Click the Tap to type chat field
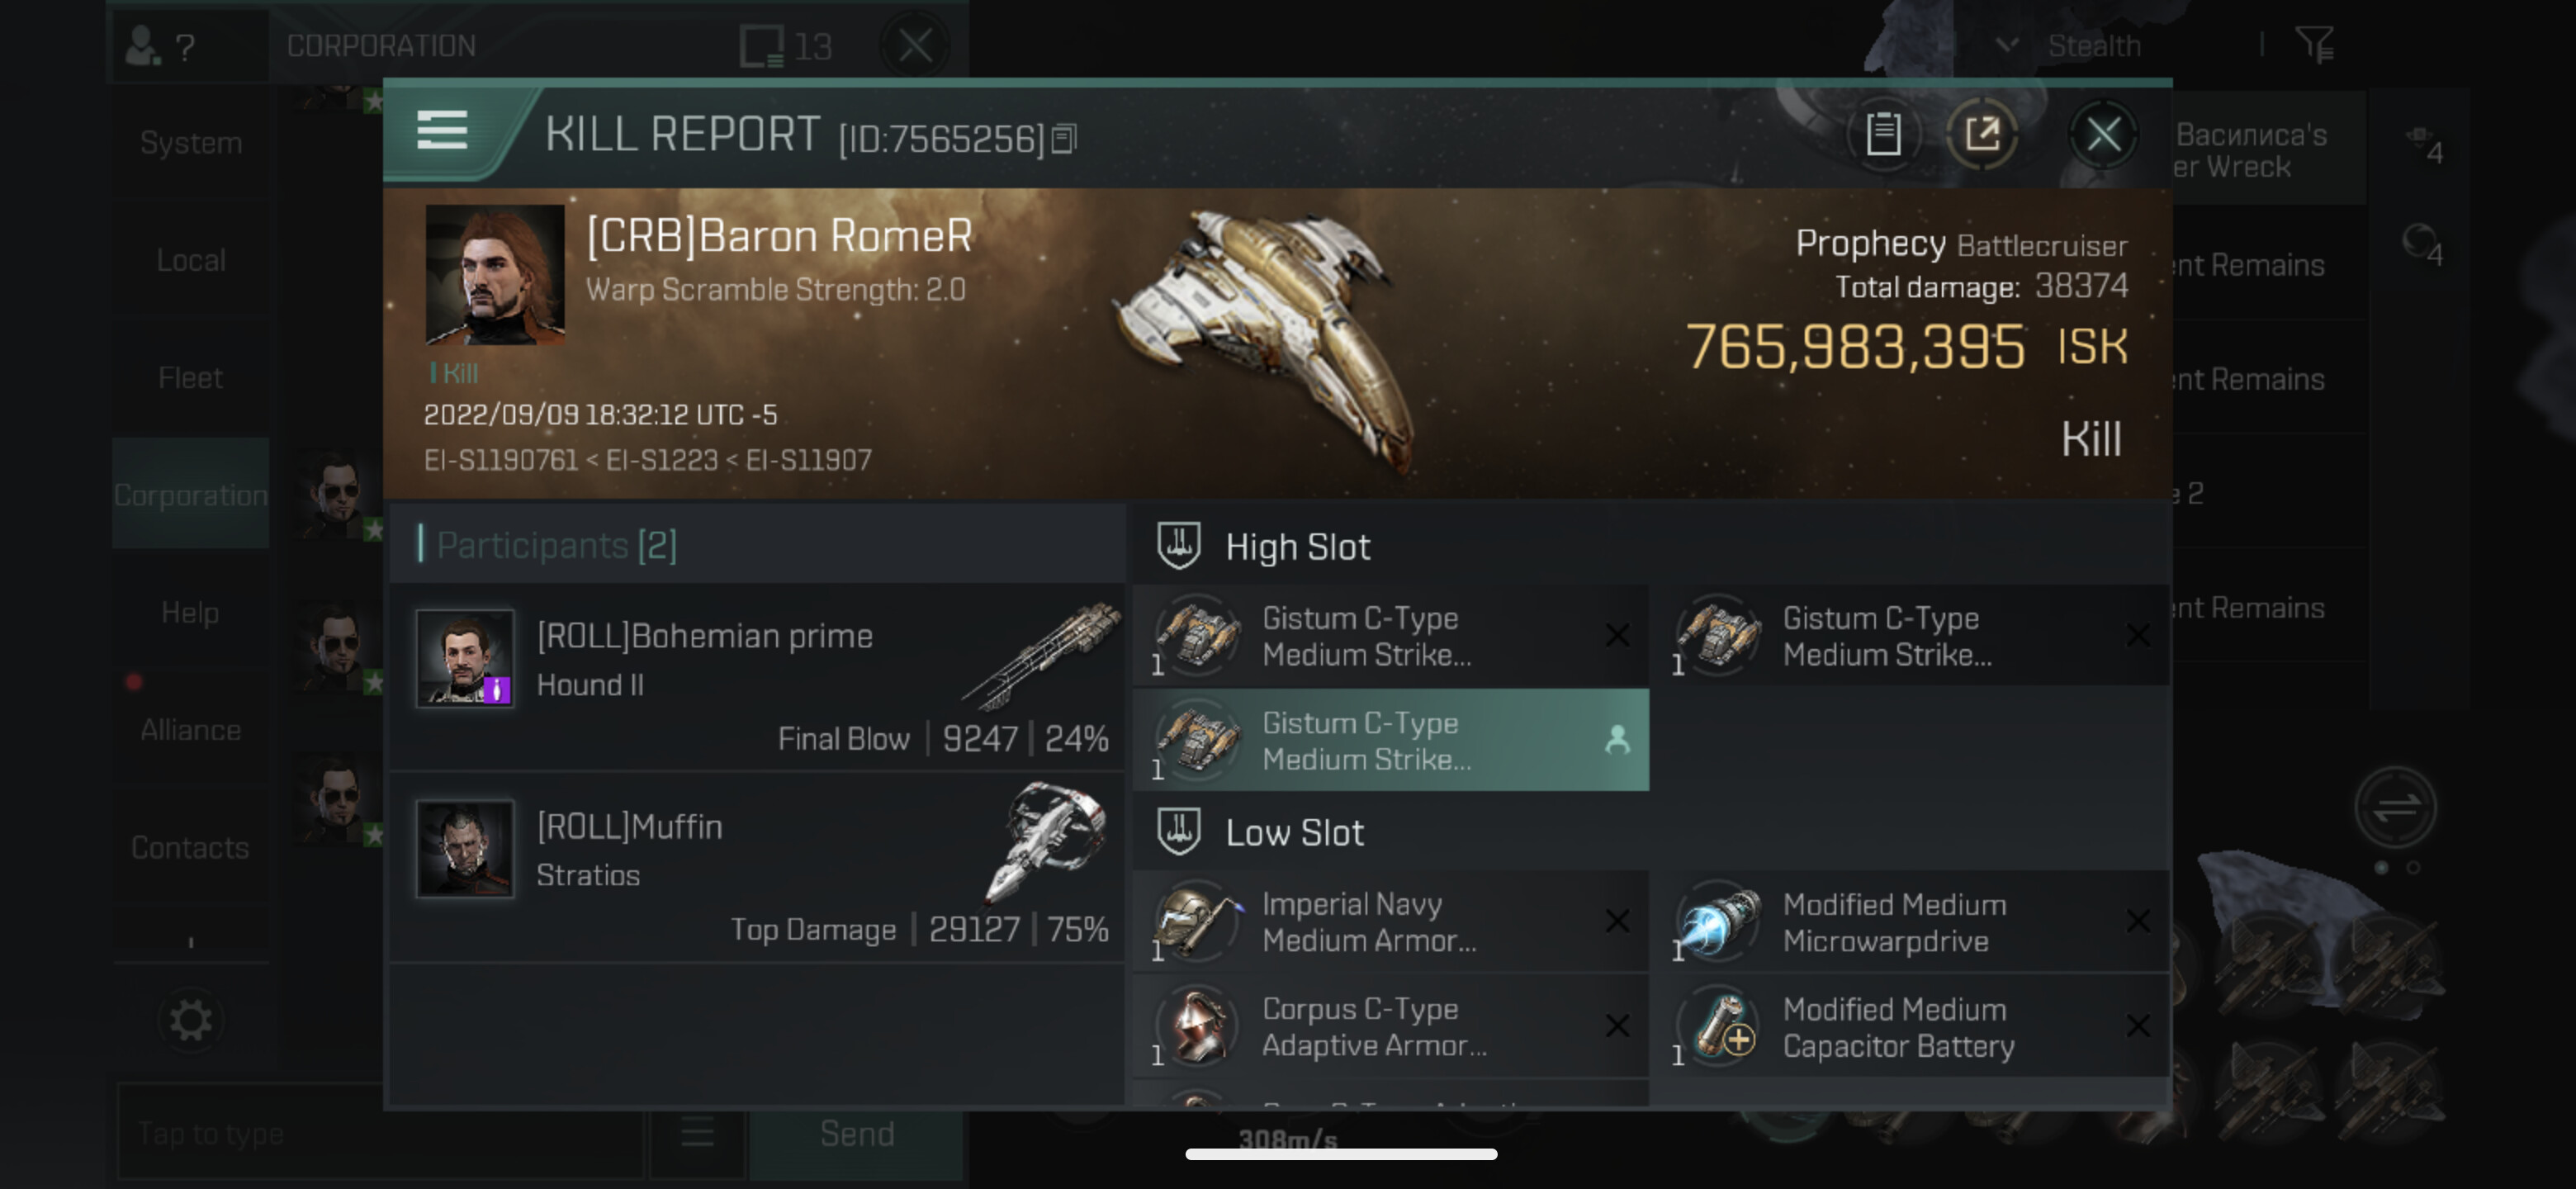Viewport: 2576px width, 1189px height. (380, 1134)
